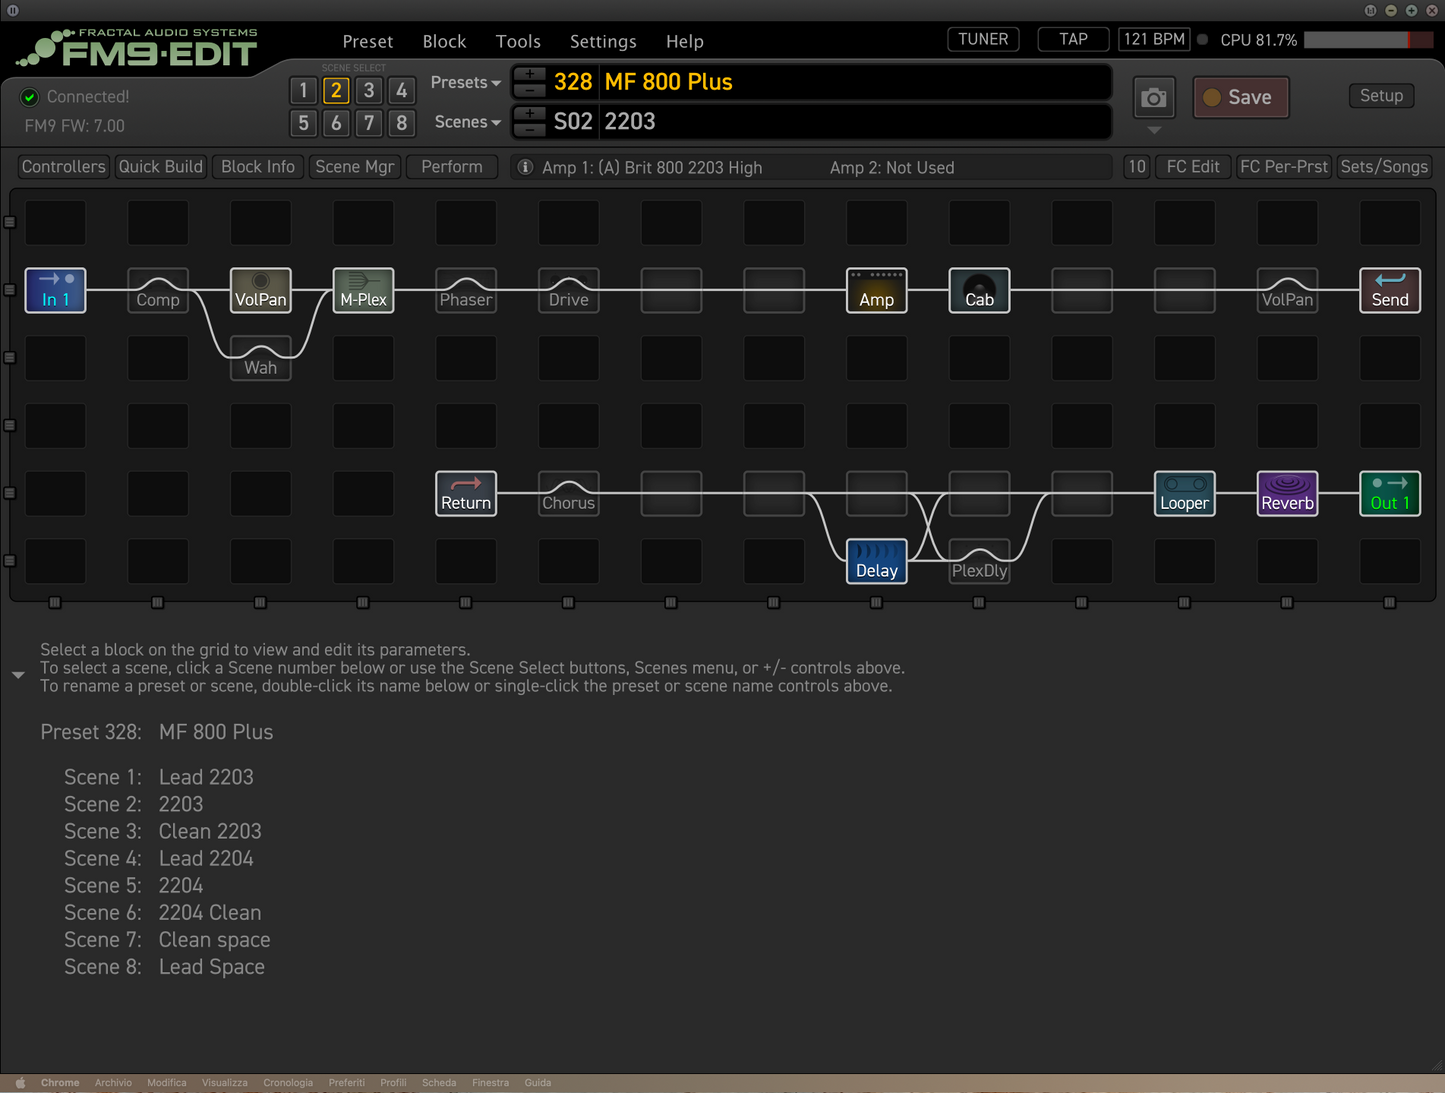Select the Cab block icon
Viewport: 1445px width, 1093px height.
(979, 290)
